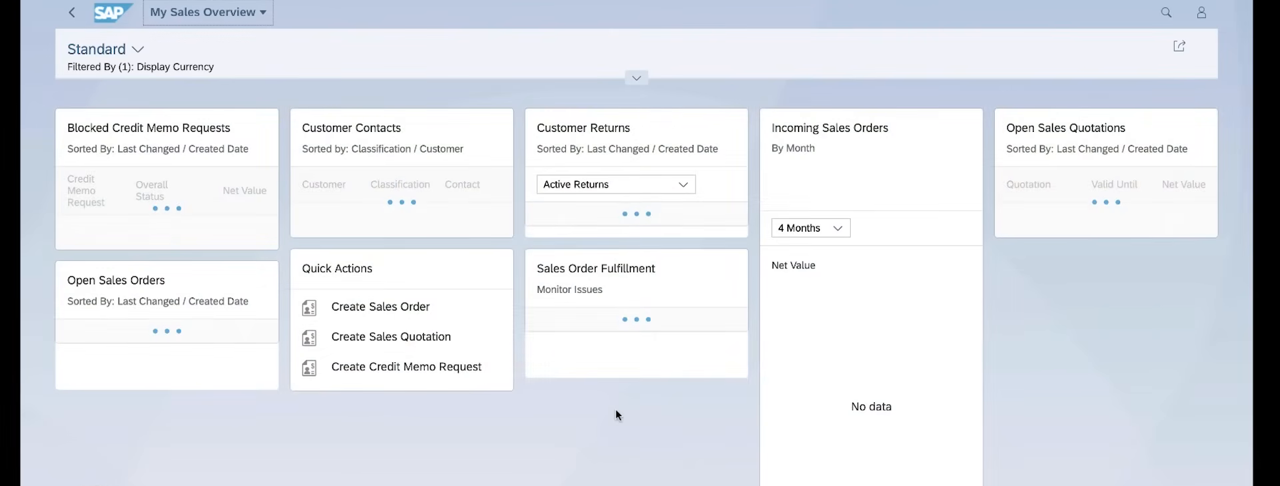Open the Active Returns dropdown

click(616, 184)
